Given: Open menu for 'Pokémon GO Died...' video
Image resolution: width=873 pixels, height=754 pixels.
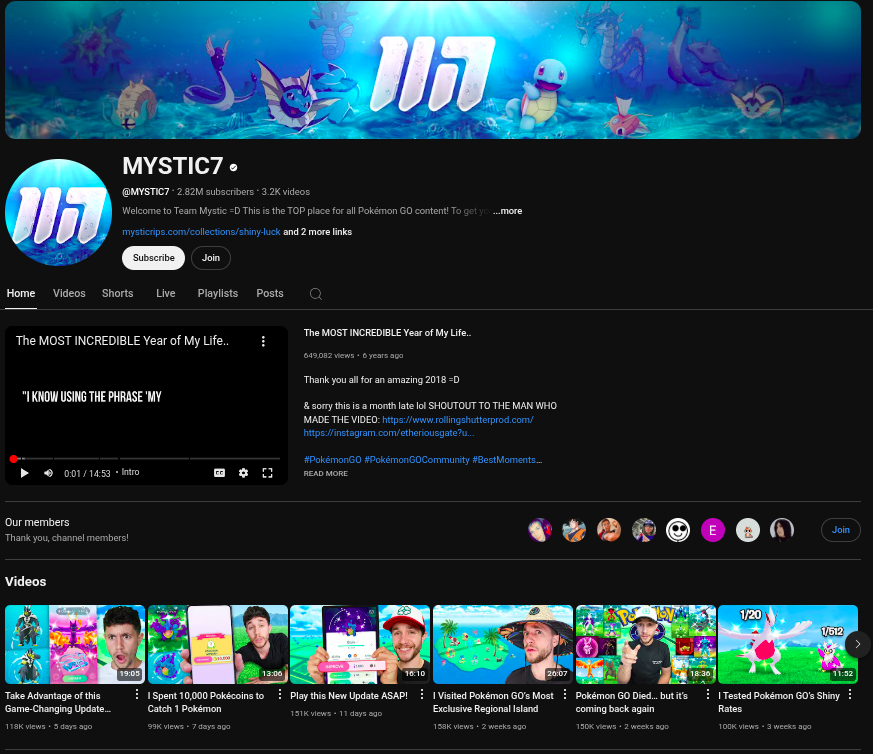Looking at the screenshot, I should (x=708, y=694).
